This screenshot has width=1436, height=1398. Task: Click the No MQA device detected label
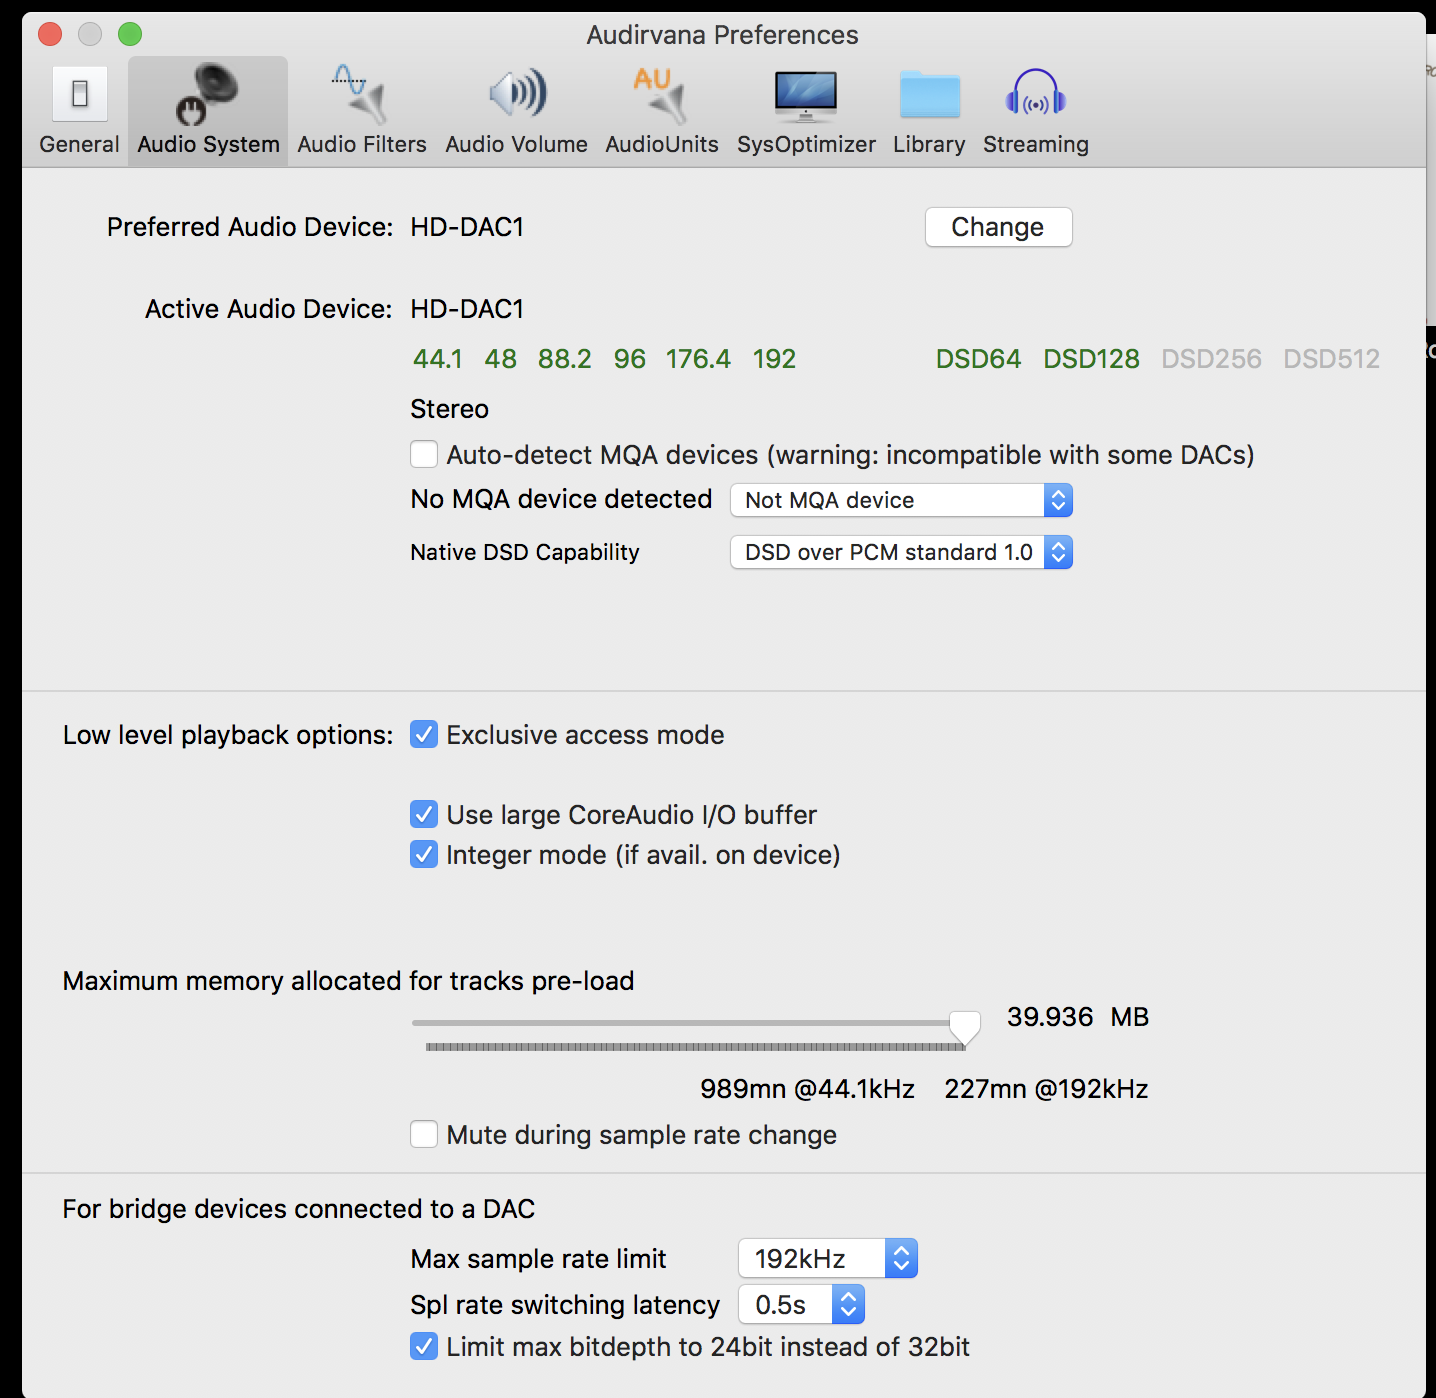pos(562,499)
